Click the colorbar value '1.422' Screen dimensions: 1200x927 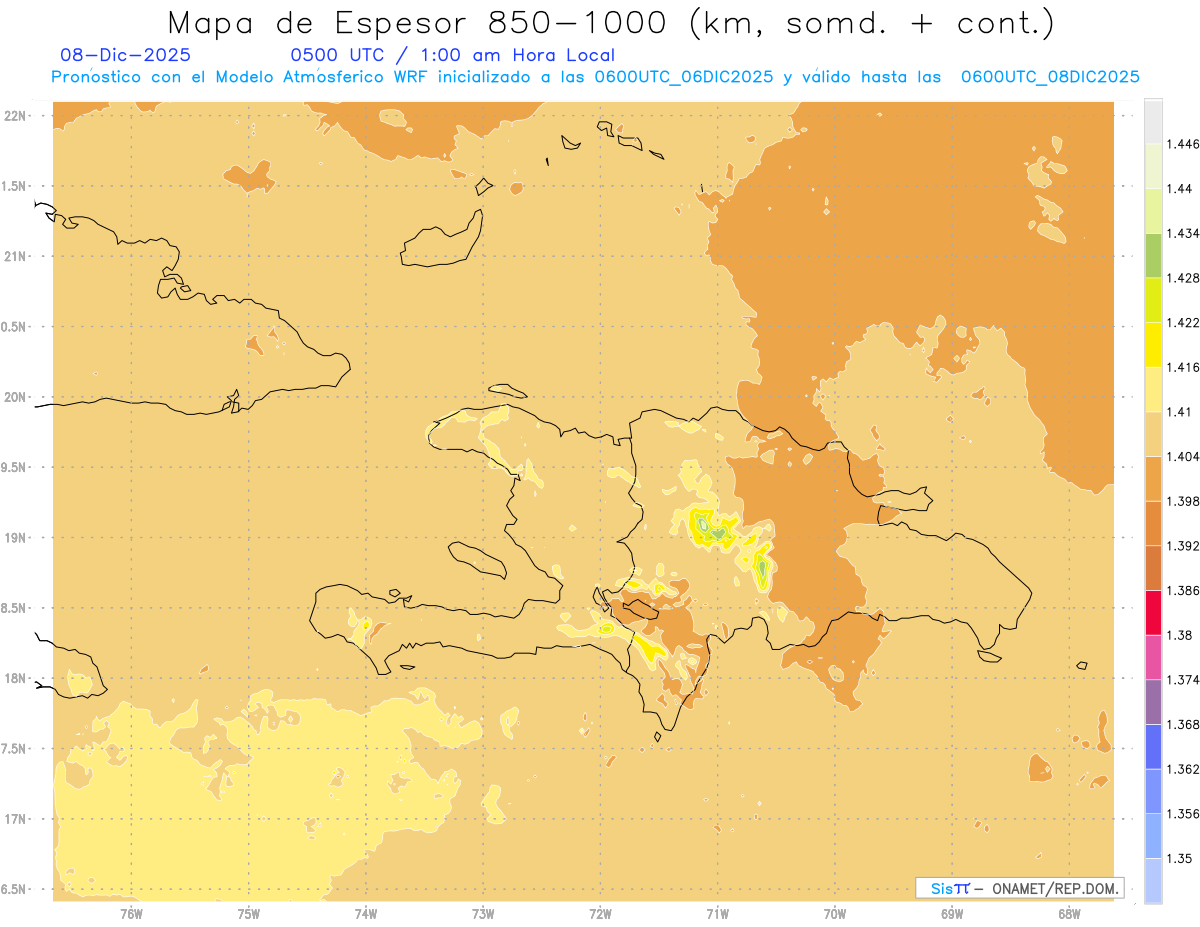1183,322
